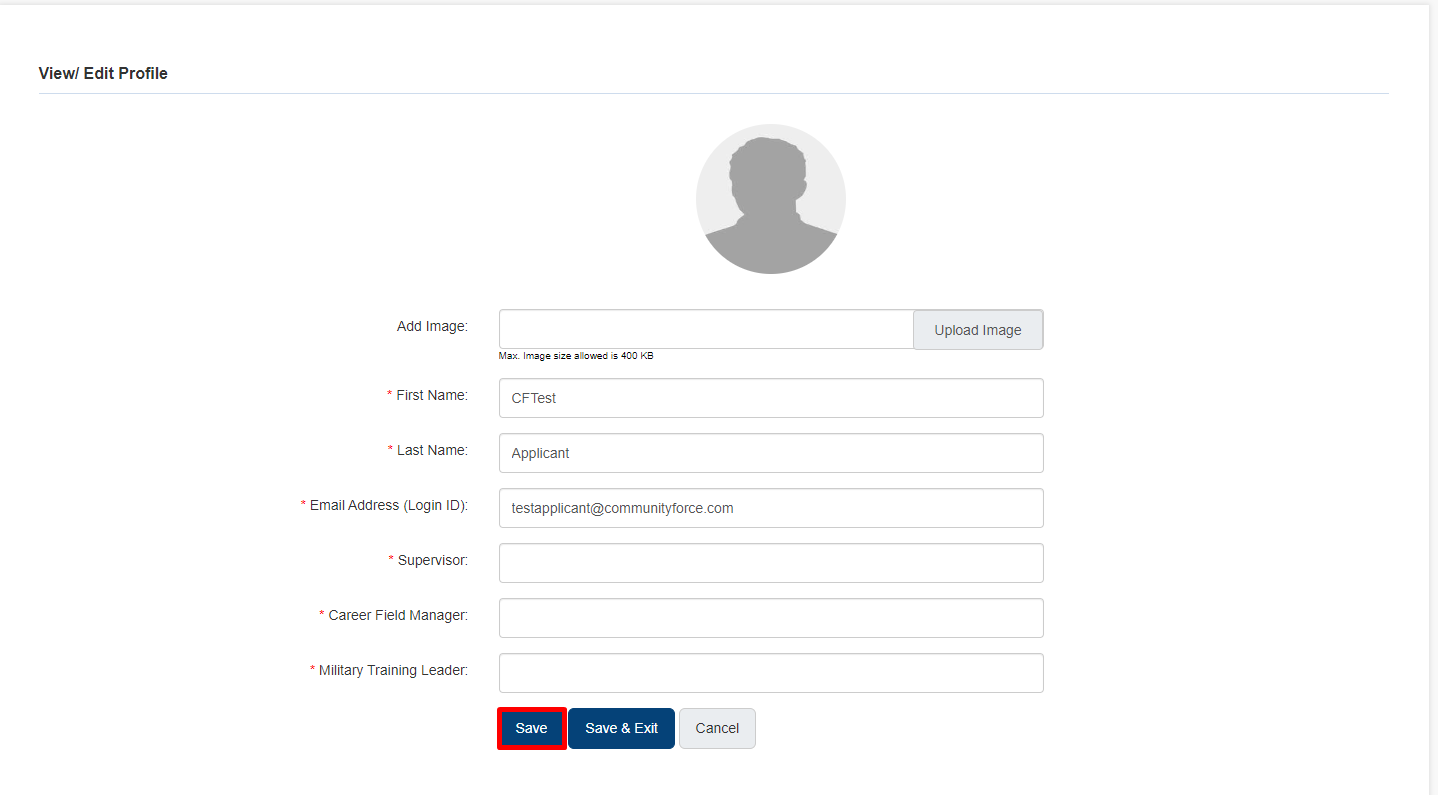Click the profile avatar placeholder image
1438x795 pixels.
pos(771,199)
